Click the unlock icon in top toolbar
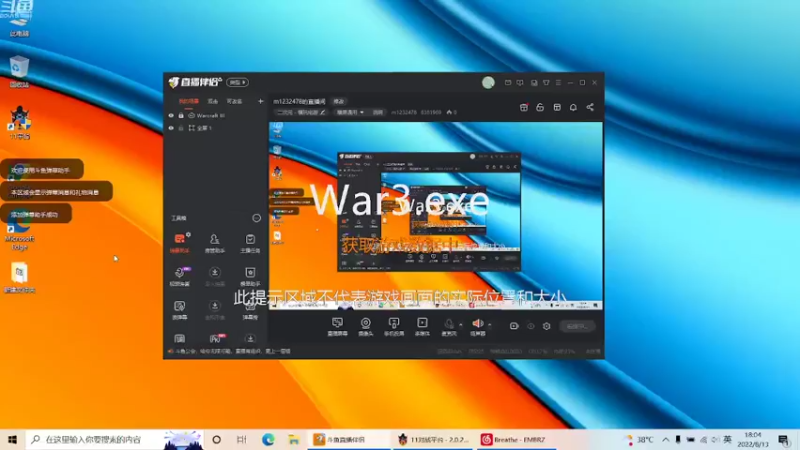This screenshot has height=450, width=800. [x=540, y=107]
